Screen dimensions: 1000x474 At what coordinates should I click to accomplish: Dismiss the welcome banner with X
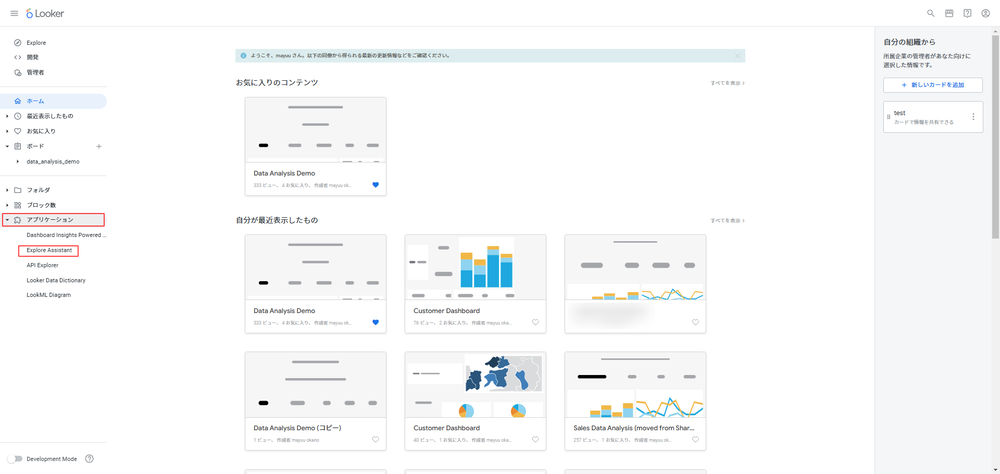click(738, 56)
